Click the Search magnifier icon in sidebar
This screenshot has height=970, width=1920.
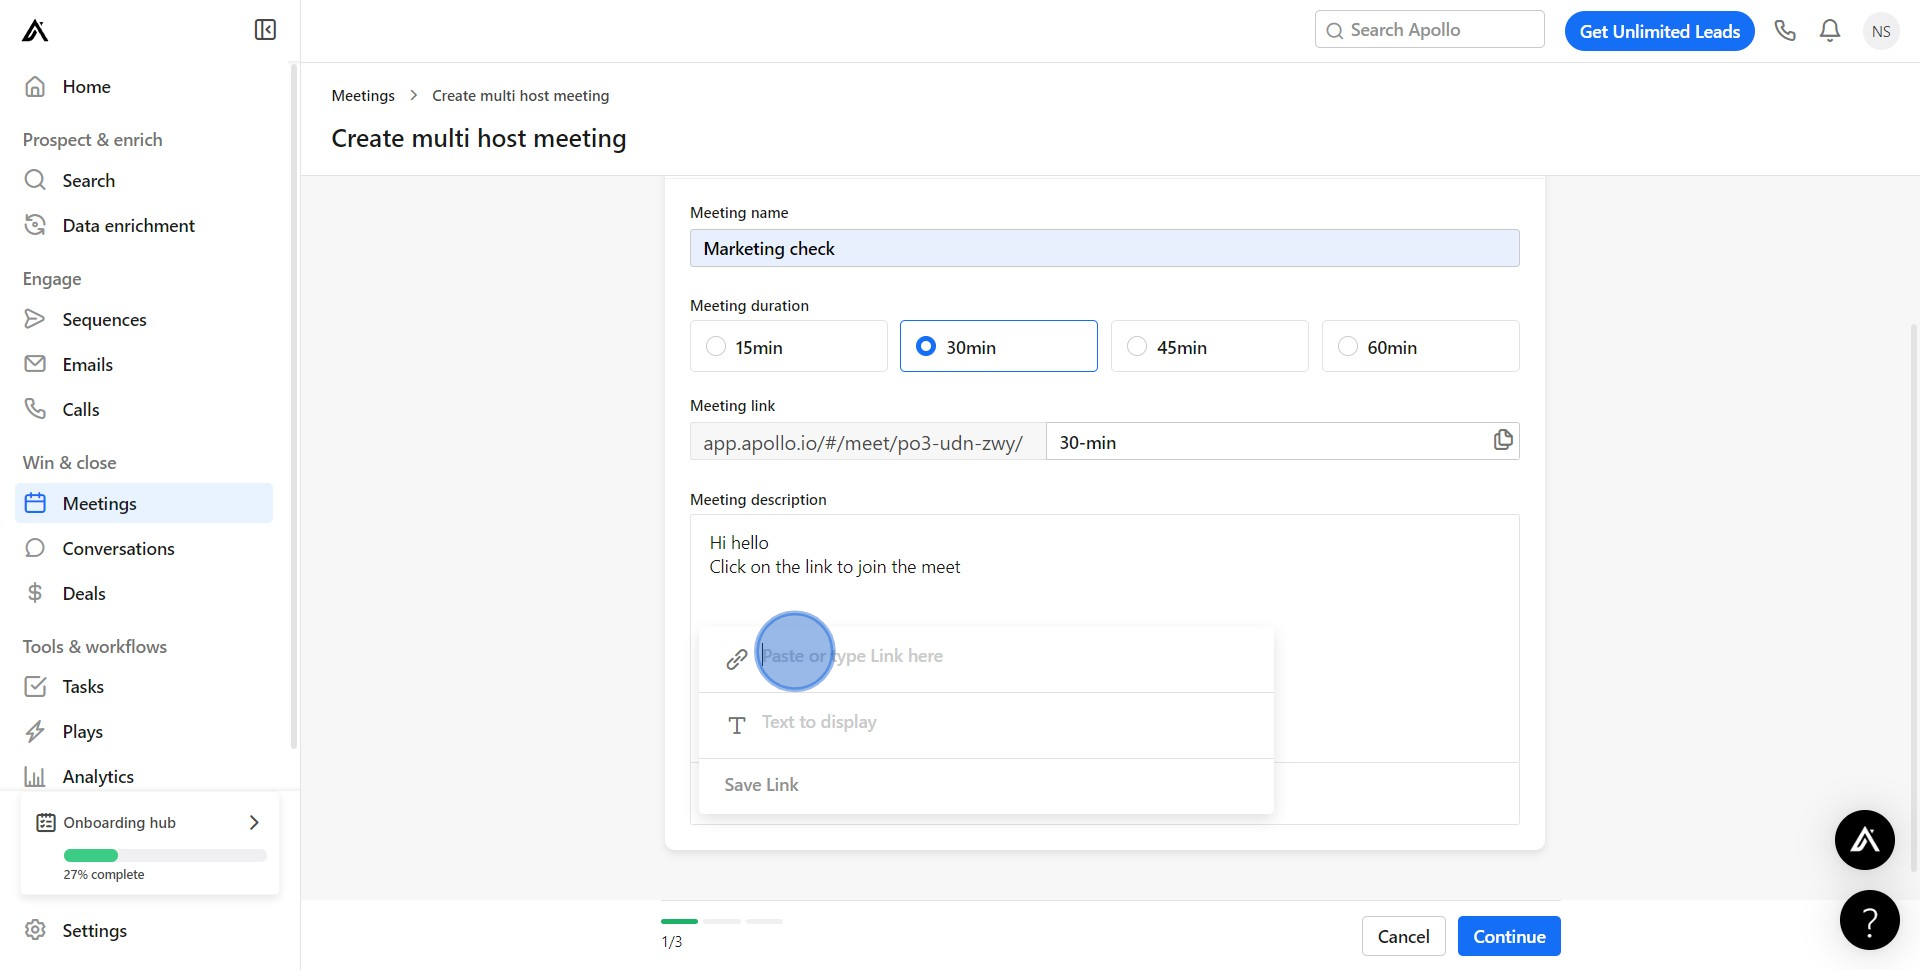click(35, 180)
